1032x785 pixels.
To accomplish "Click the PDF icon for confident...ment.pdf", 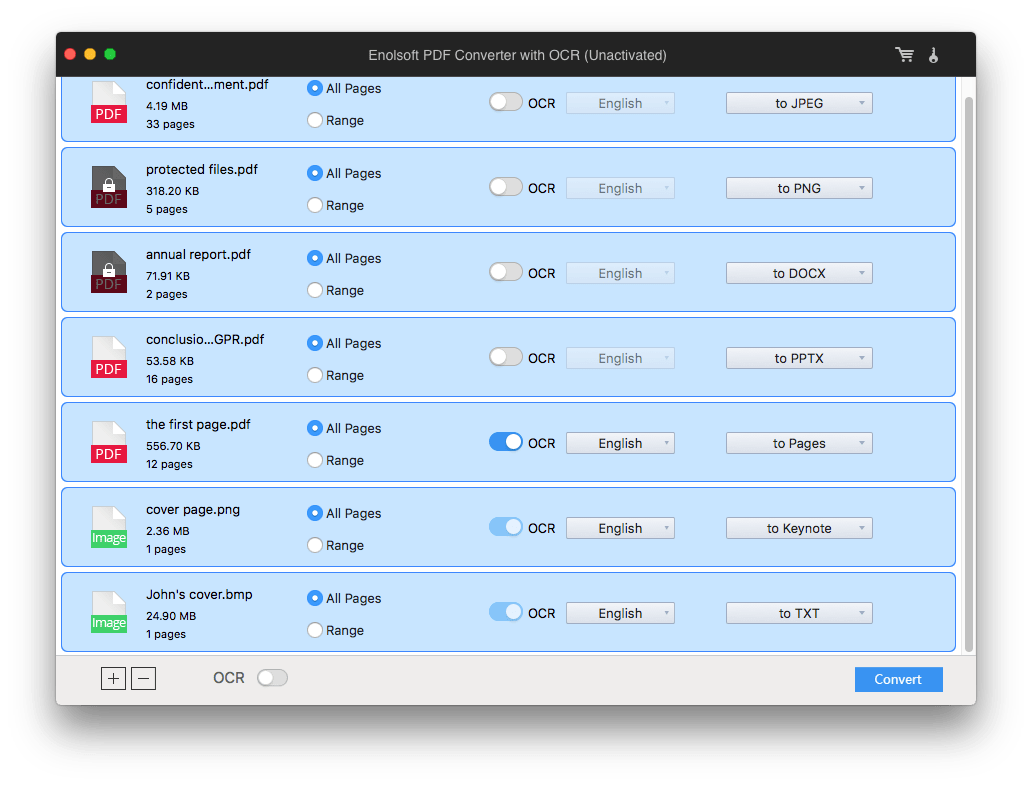I will coord(109,102).
